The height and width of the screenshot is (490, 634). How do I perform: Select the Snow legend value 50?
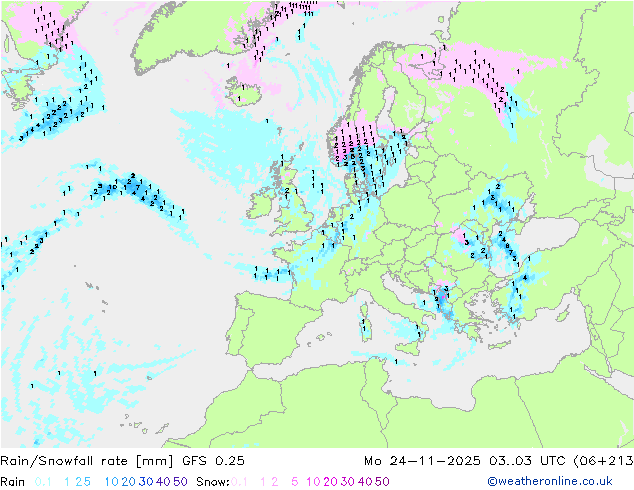(x=383, y=482)
